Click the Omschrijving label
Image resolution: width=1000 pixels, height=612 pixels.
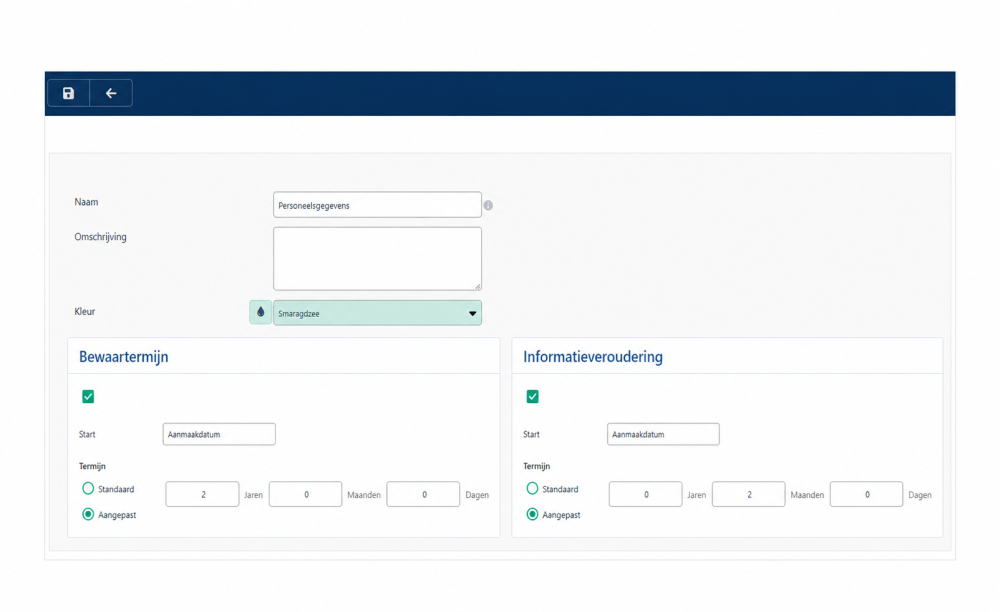click(x=100, y=237)
